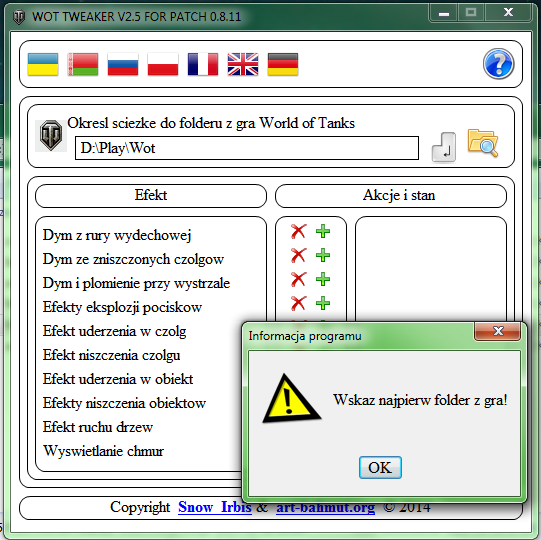
Task: Switch to French flag language
Action: point(203,64)
